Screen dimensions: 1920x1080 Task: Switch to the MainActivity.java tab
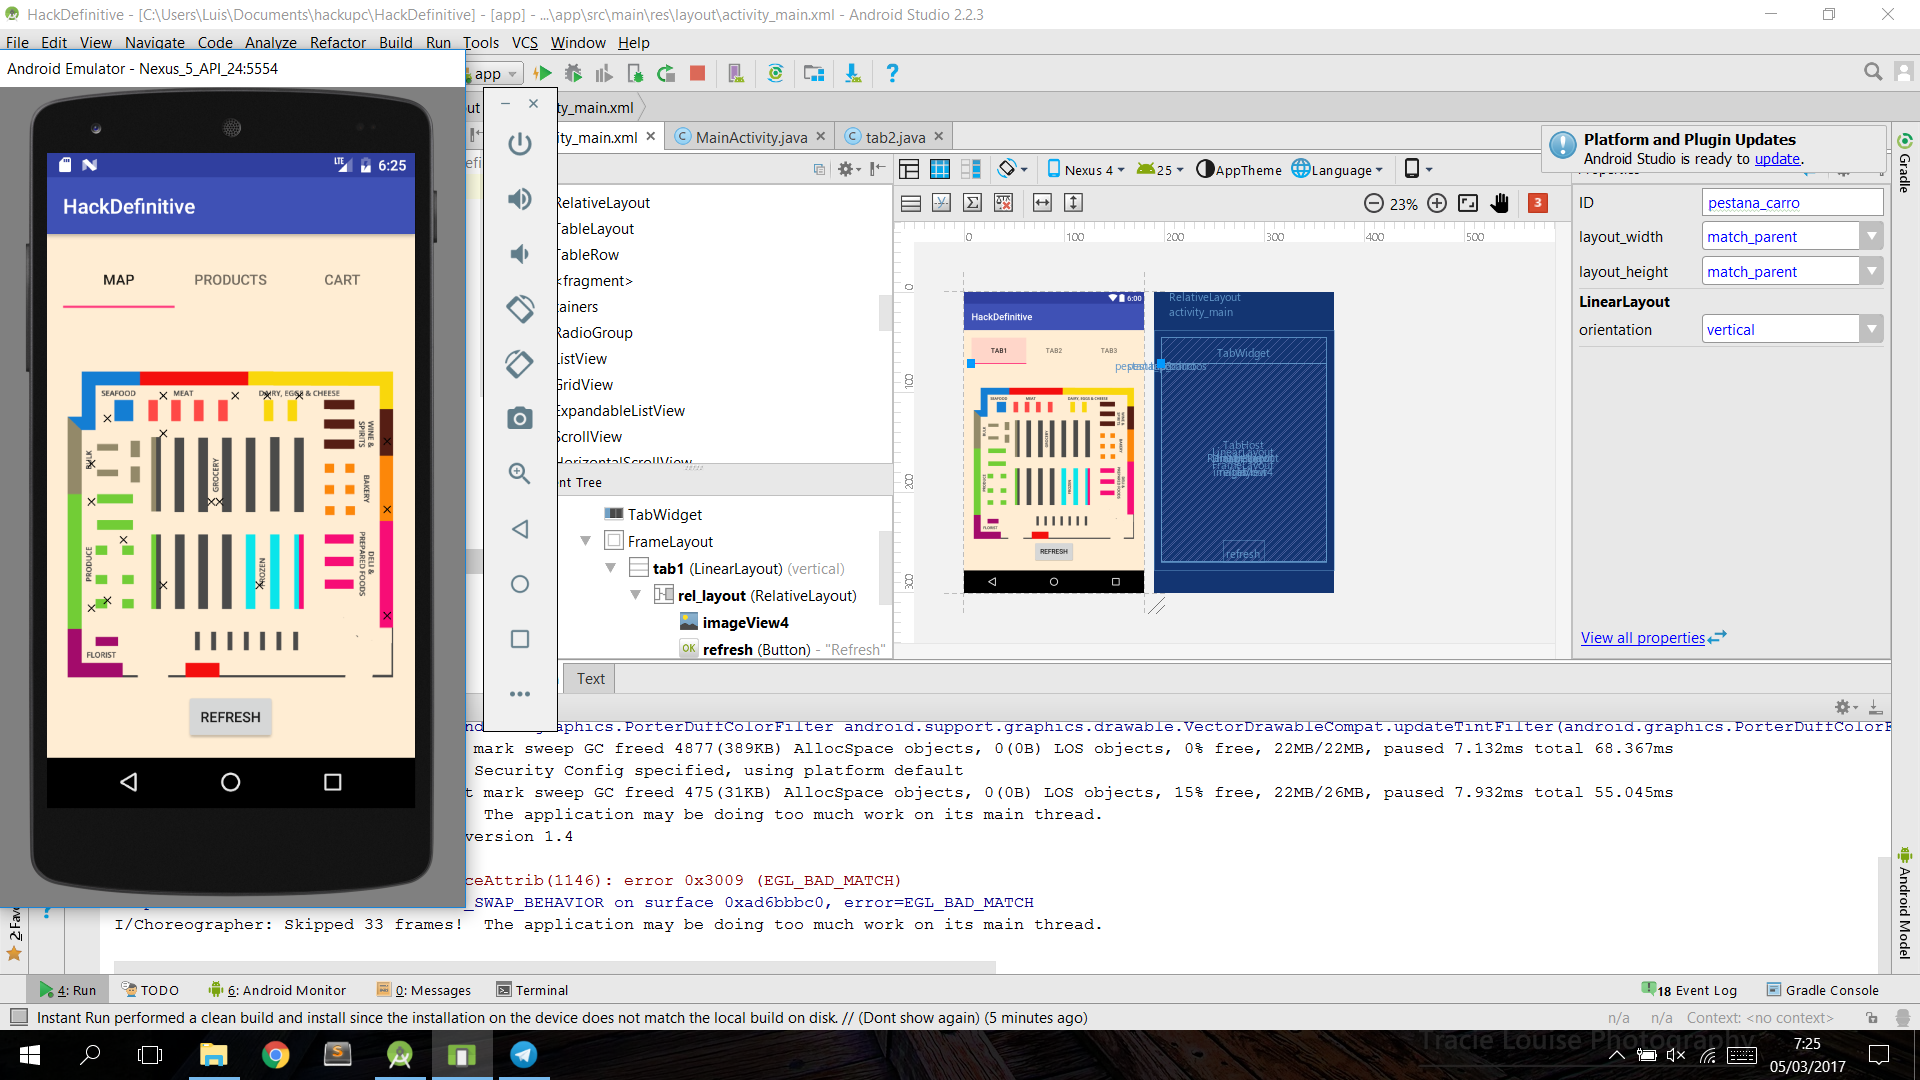point(750,137)
